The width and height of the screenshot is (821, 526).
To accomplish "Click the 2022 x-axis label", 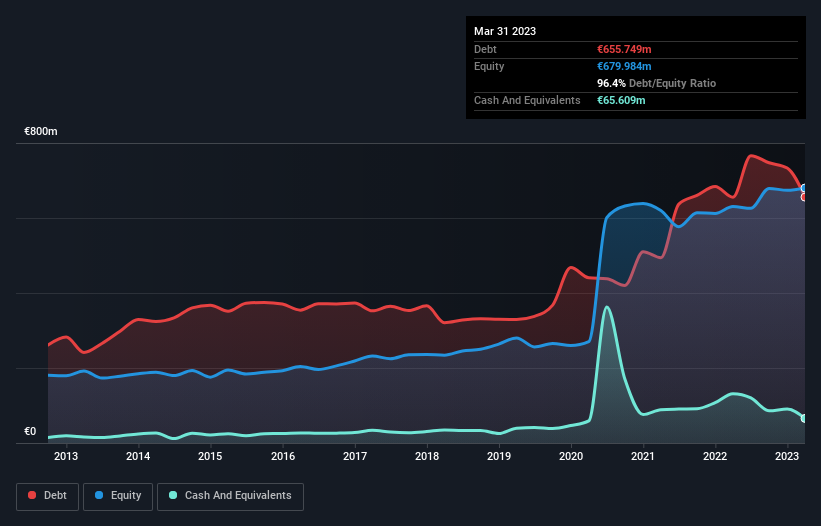I will point(715,456).
